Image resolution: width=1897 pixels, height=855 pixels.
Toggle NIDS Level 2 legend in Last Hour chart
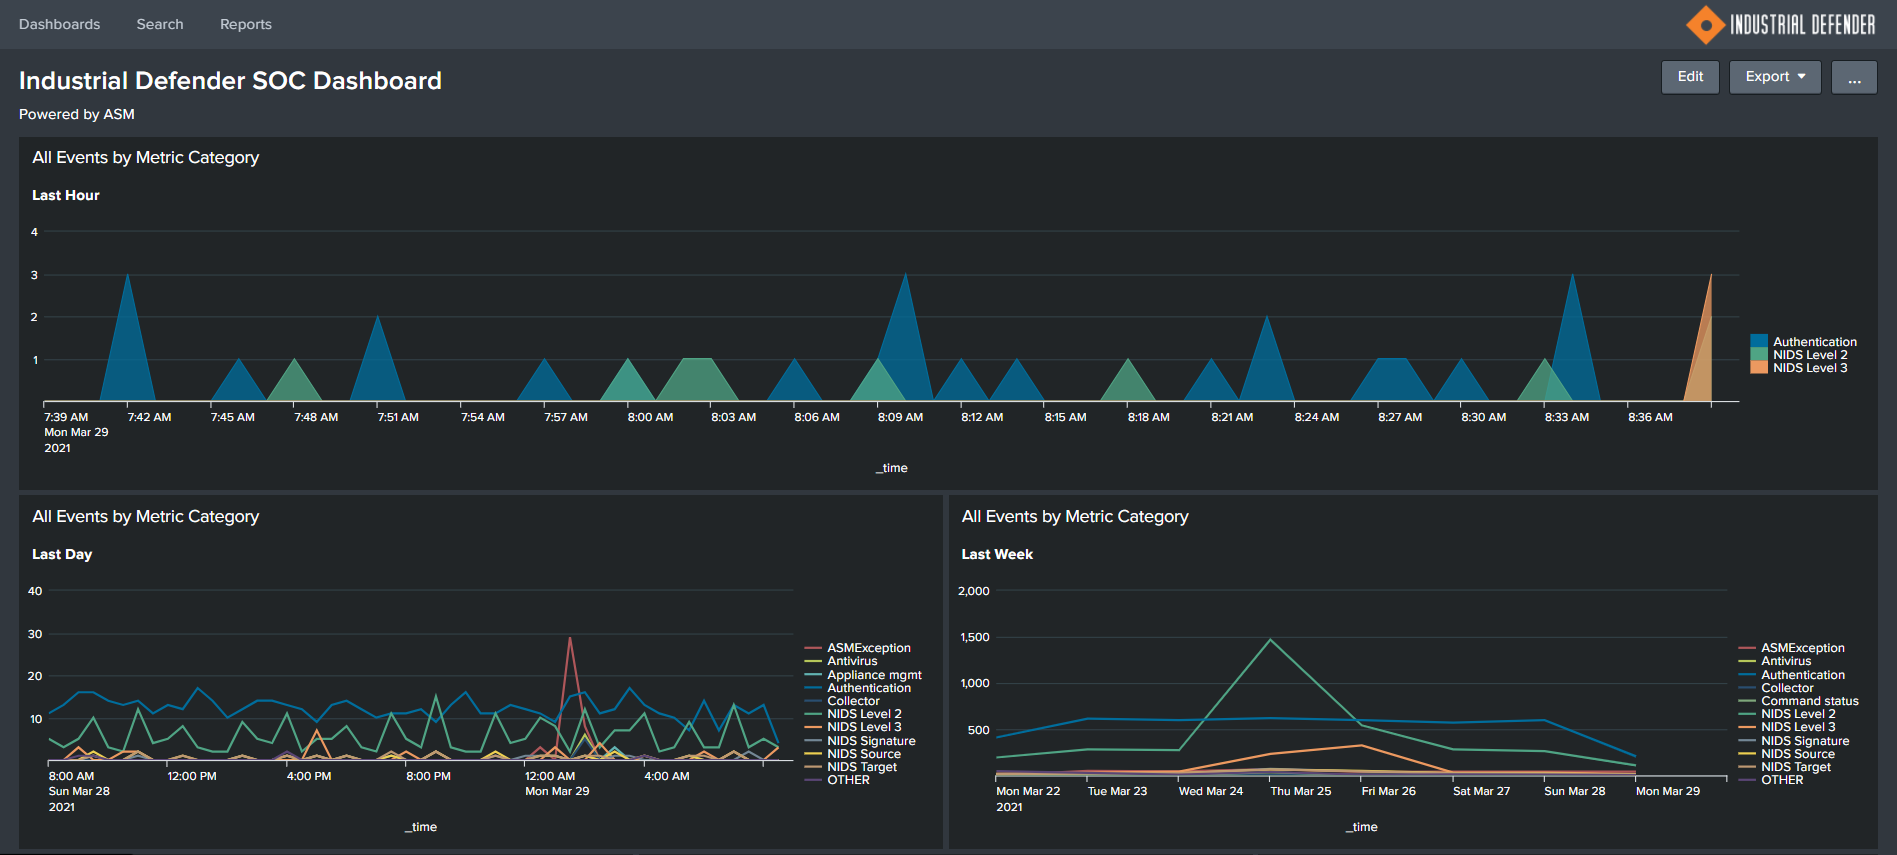(1799, 355)
